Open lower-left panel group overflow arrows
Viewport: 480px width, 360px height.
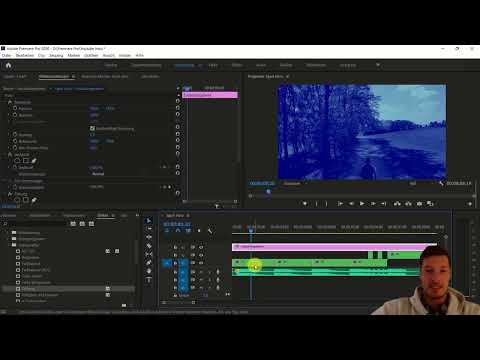pyautogui.click(x=137, y=215)
